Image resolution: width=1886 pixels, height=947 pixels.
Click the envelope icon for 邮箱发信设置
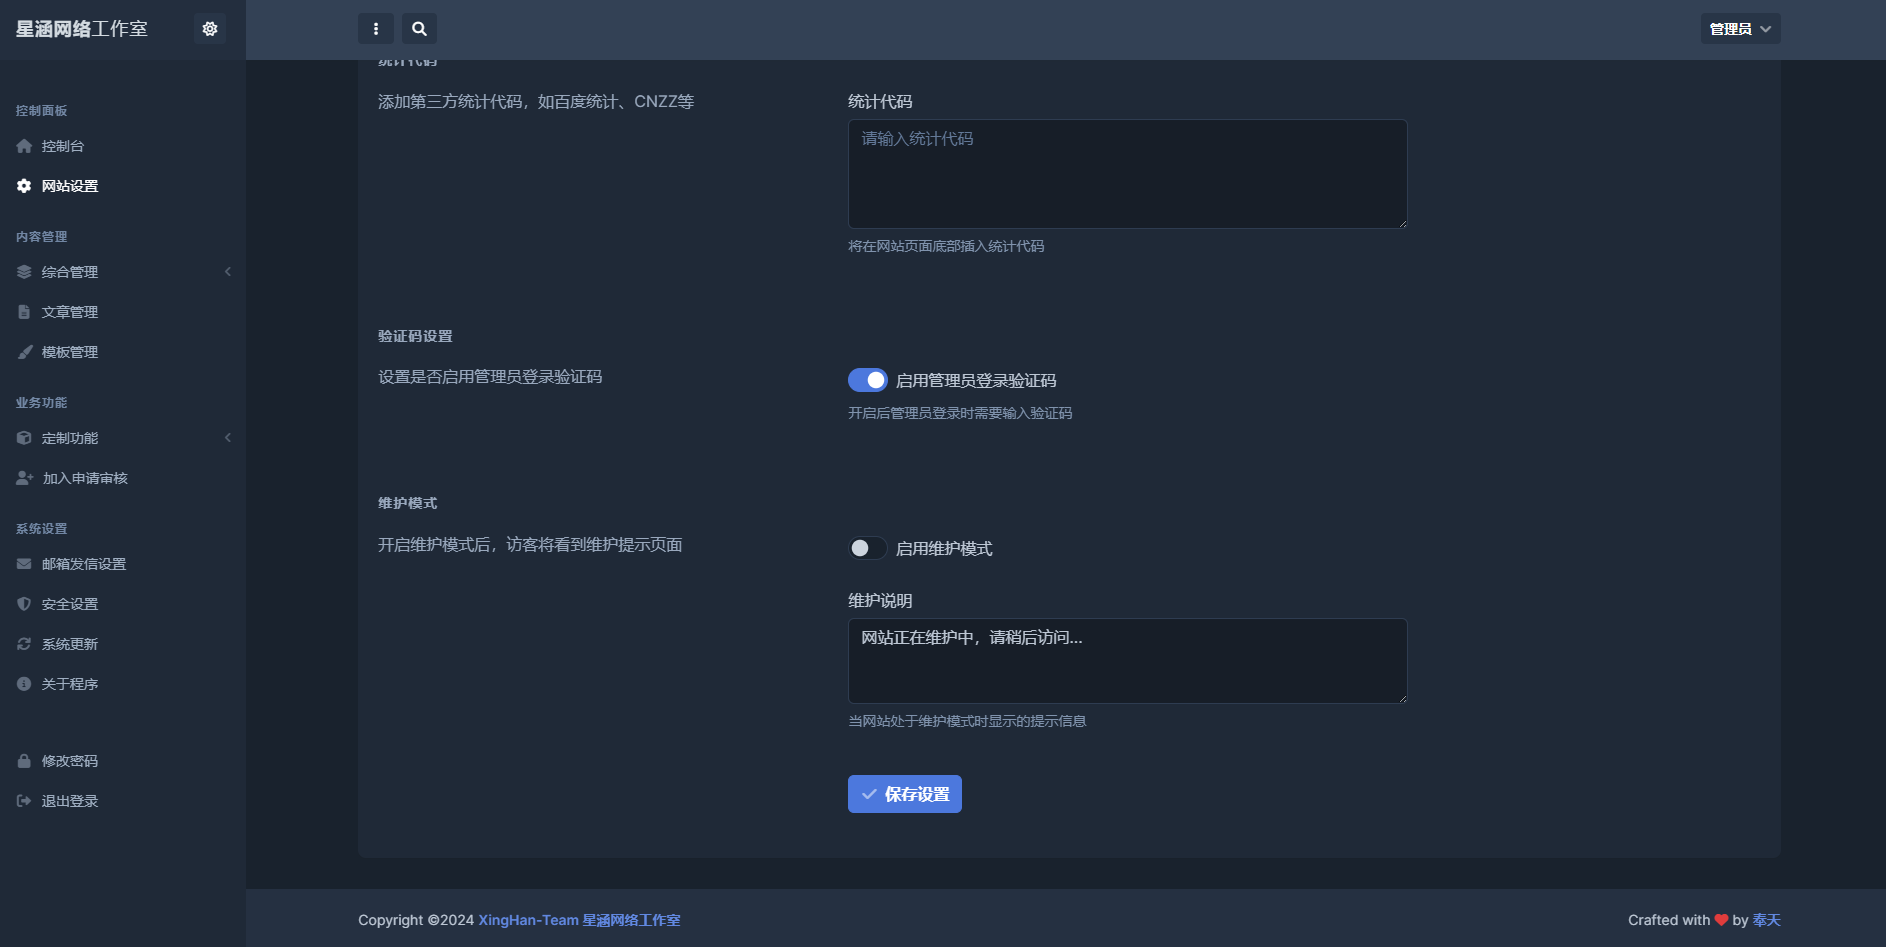pyautogui.click(x=24, y=564)
